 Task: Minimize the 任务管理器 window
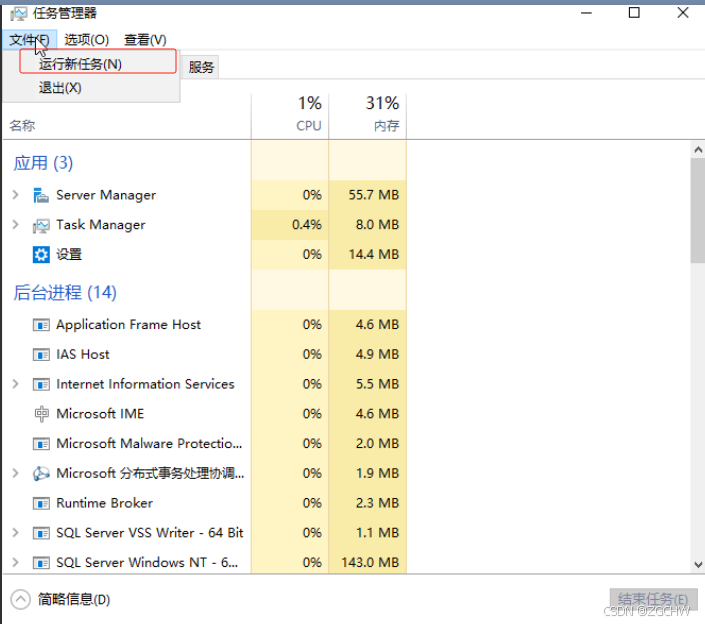[x=586, y=13]
